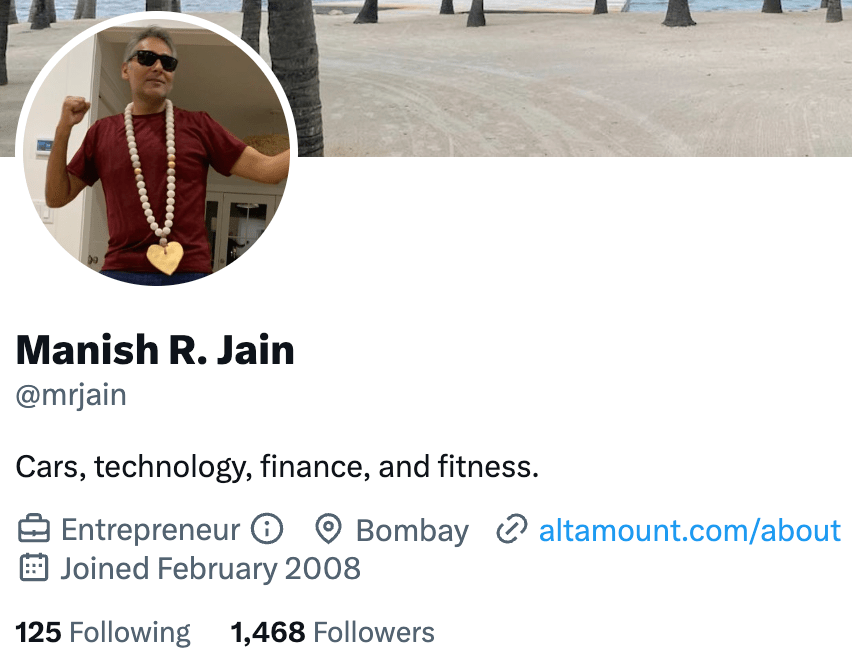Click the Joined February 2008 text
This screenshot has width=852, height=656.
210,569
